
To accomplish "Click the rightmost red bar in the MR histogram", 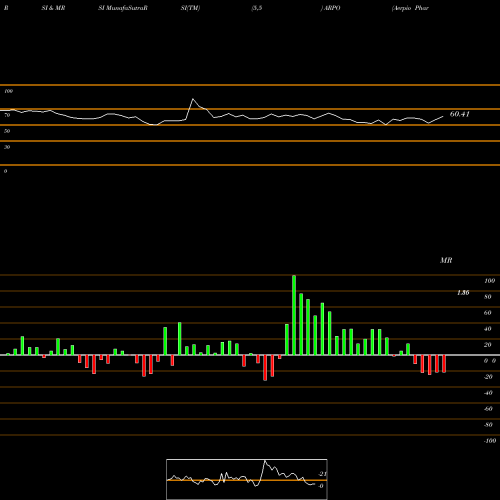I will (x=444, y=364).
